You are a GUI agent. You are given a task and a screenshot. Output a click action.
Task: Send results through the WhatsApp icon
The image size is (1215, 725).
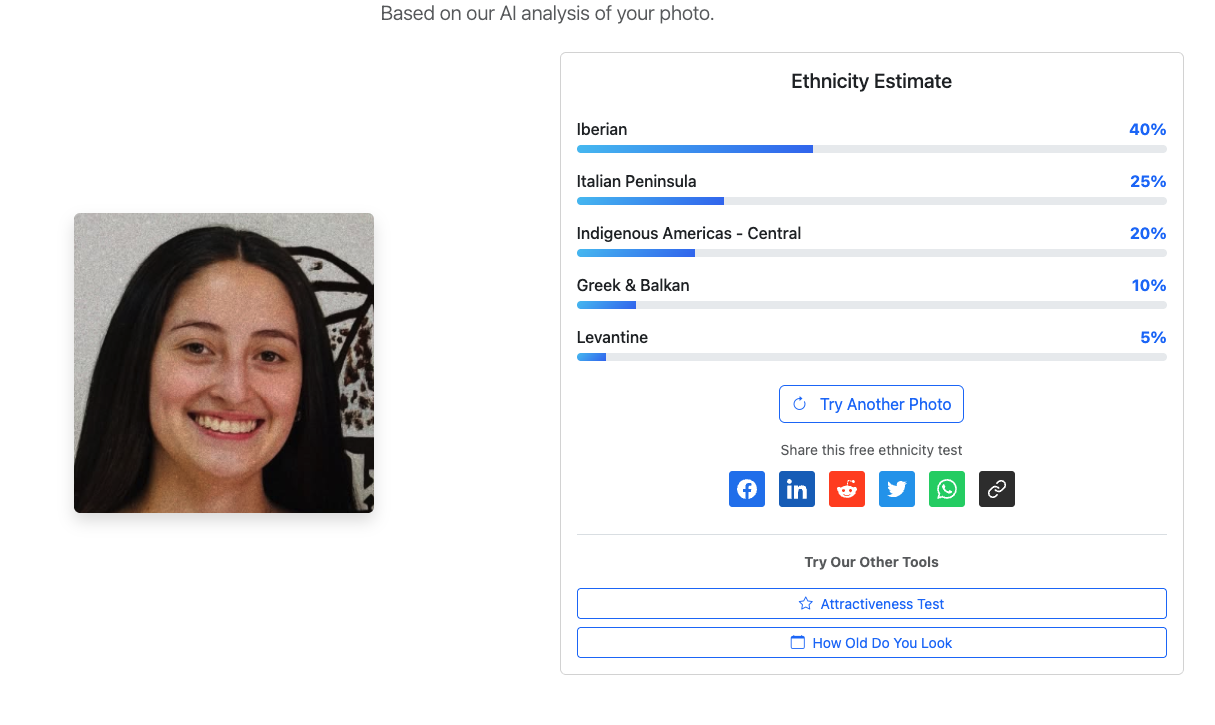[947, 489]
